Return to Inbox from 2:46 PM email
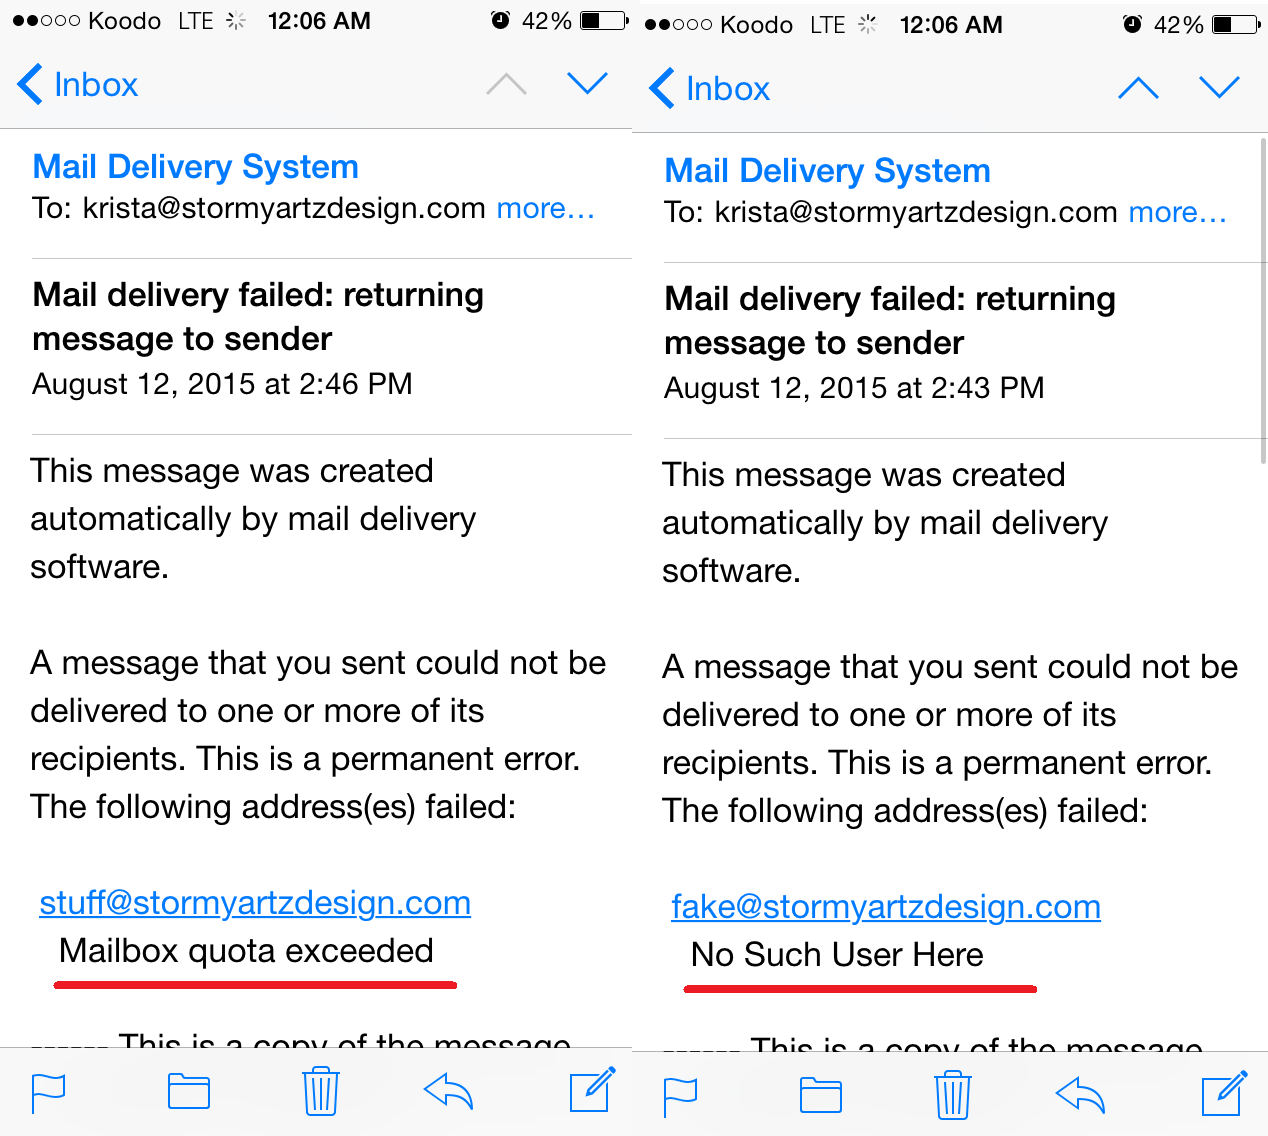Viewport: 1268px width, 1136px height. point(78,85)
